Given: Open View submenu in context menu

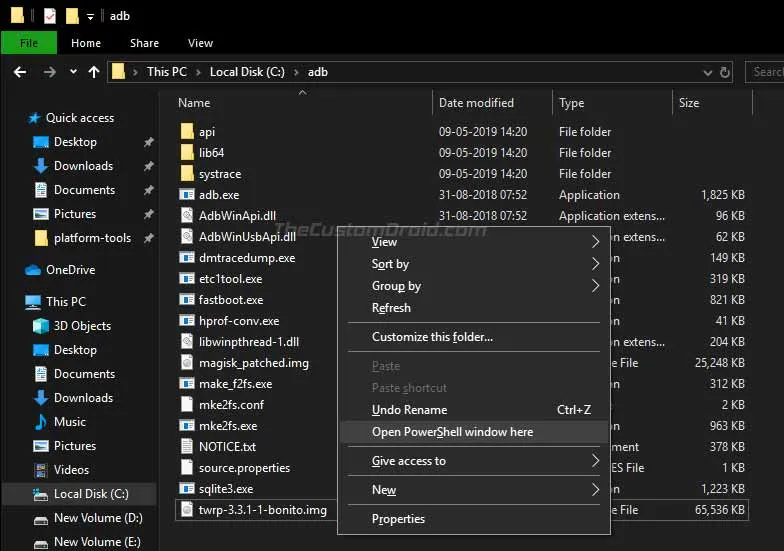Looking at the screenshot, I should point(474,242).
